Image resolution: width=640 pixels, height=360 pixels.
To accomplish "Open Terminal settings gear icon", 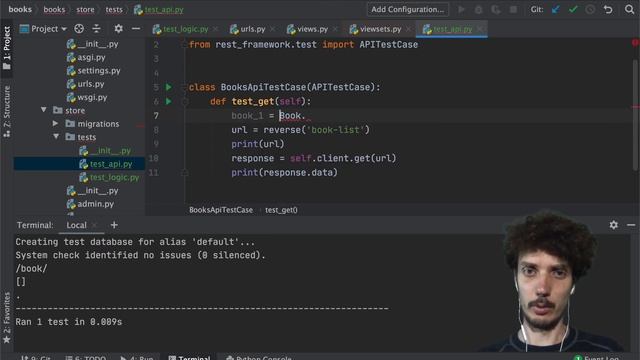I will click(613, 225).
